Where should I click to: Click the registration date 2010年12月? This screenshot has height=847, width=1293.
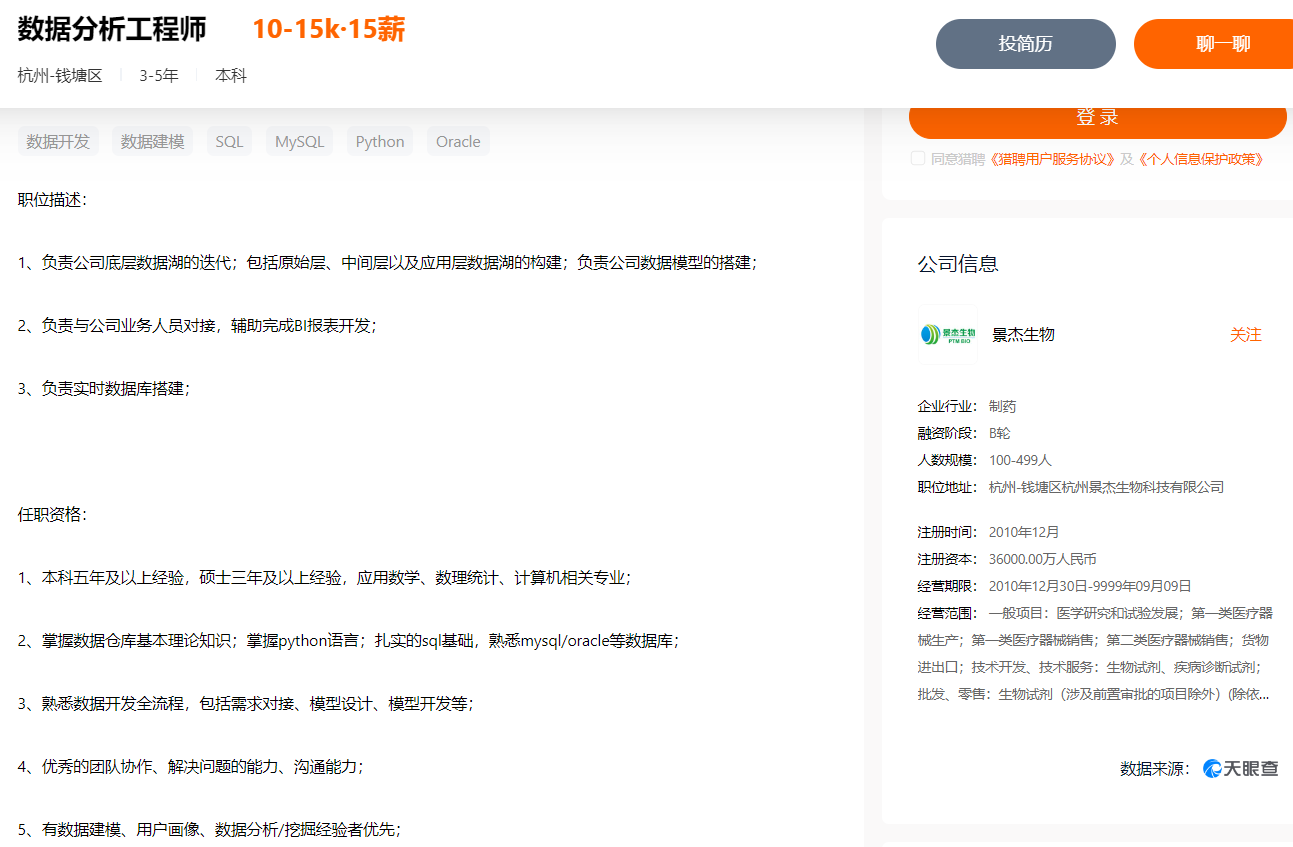pos(1024,533)
